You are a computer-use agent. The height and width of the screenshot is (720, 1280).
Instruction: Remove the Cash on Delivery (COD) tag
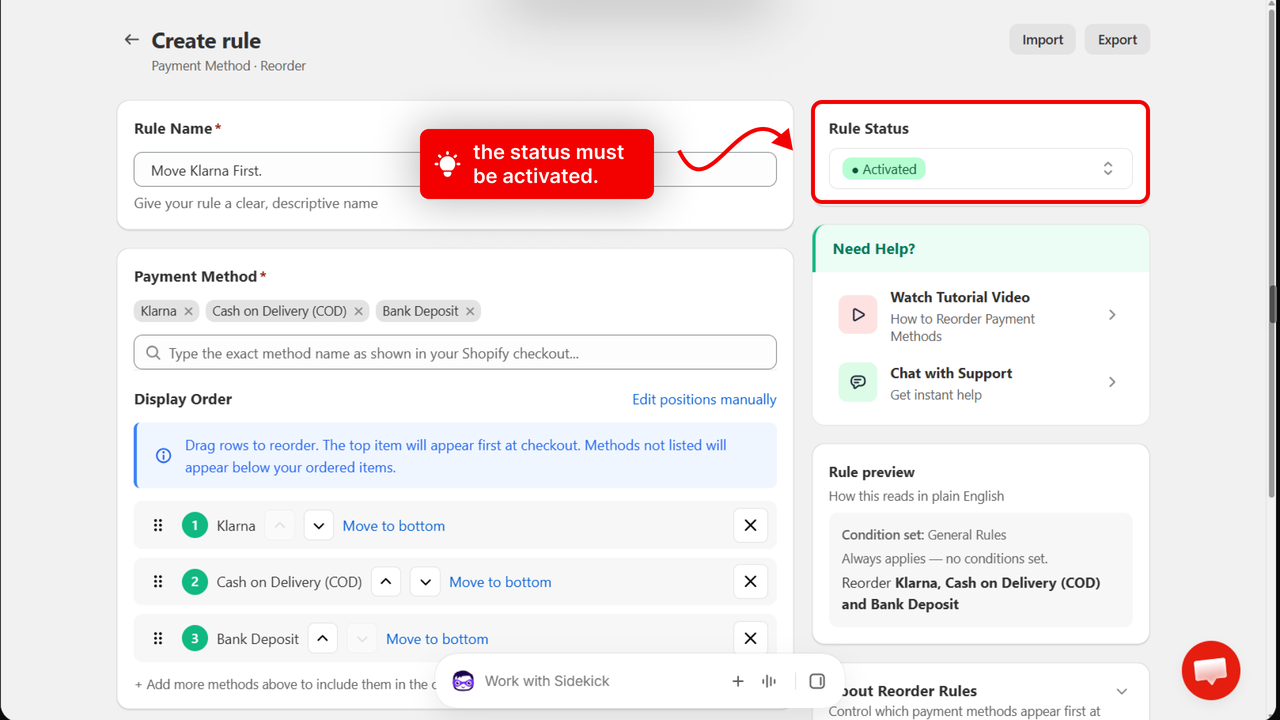point(359,311)
